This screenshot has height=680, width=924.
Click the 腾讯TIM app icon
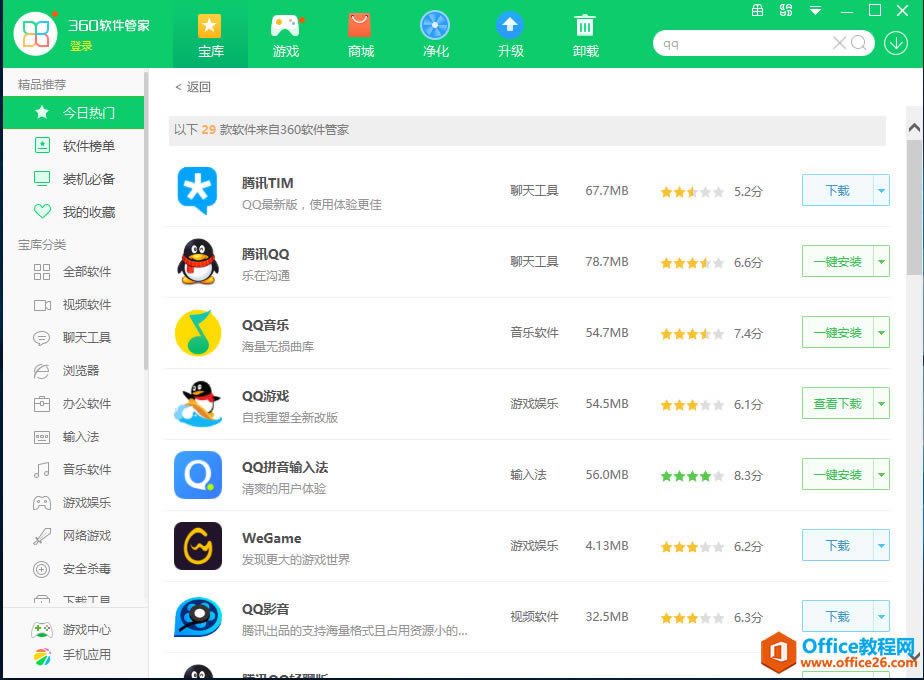point(197,191)
